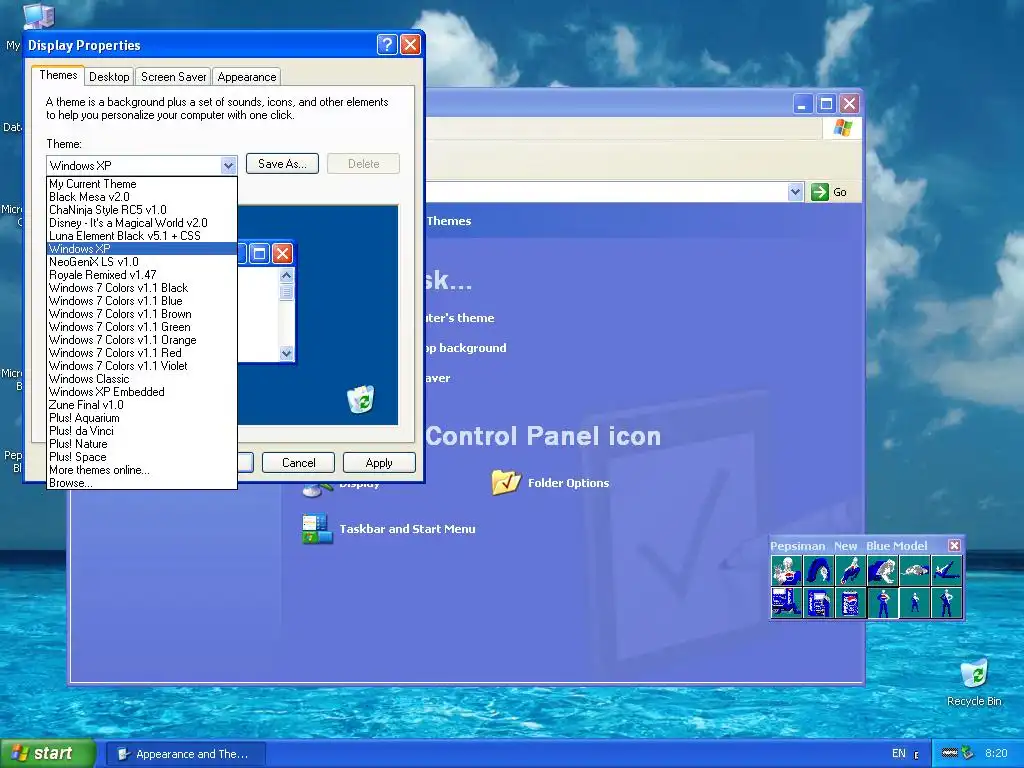Choose Royale Remixed v1.47 theme
Image resolution: width=1024 pixels, height=768 pixels.
coord(142,275)
